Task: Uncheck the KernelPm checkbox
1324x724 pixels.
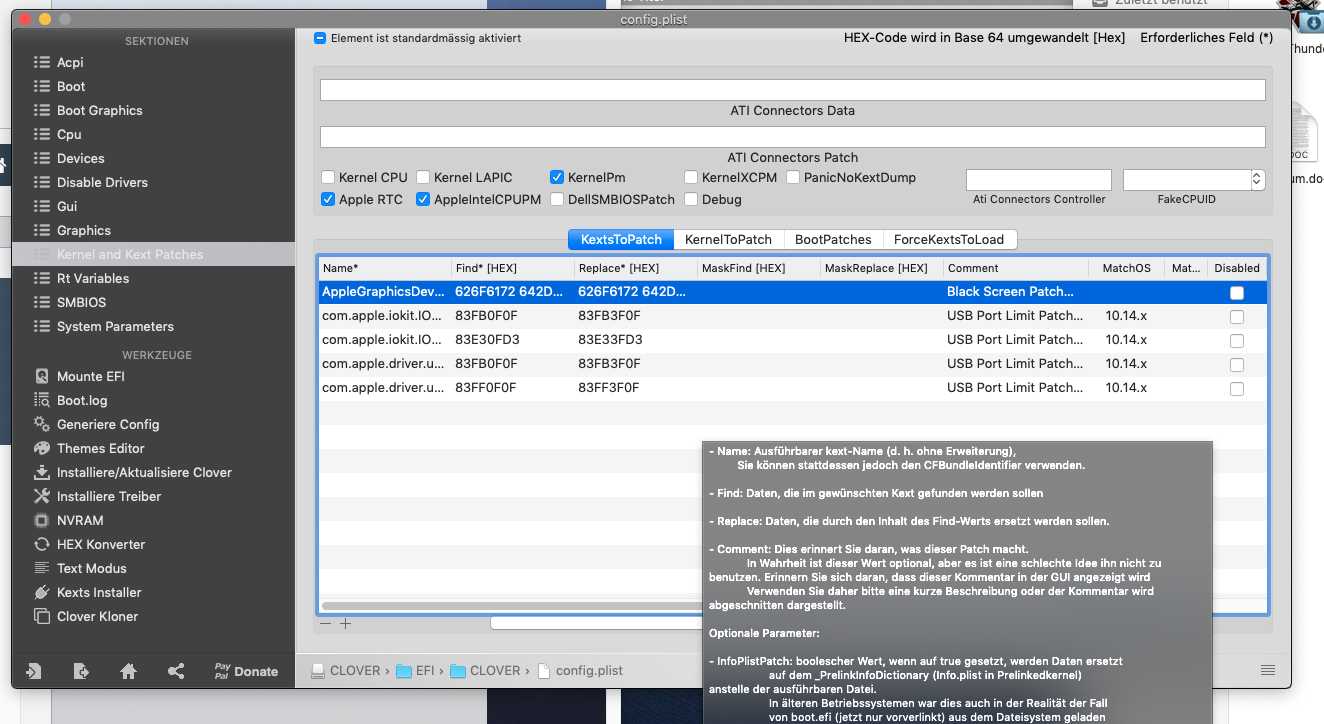Action: point(557,177)
